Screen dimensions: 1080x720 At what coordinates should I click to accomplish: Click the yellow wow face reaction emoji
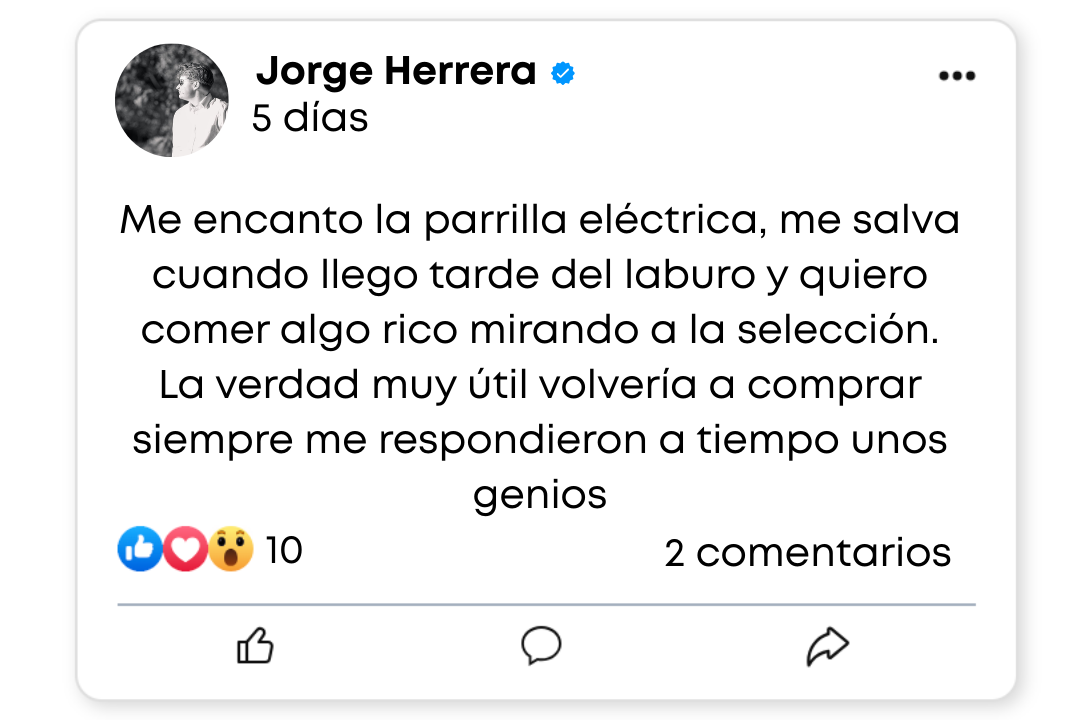click(x=230, y=549)
